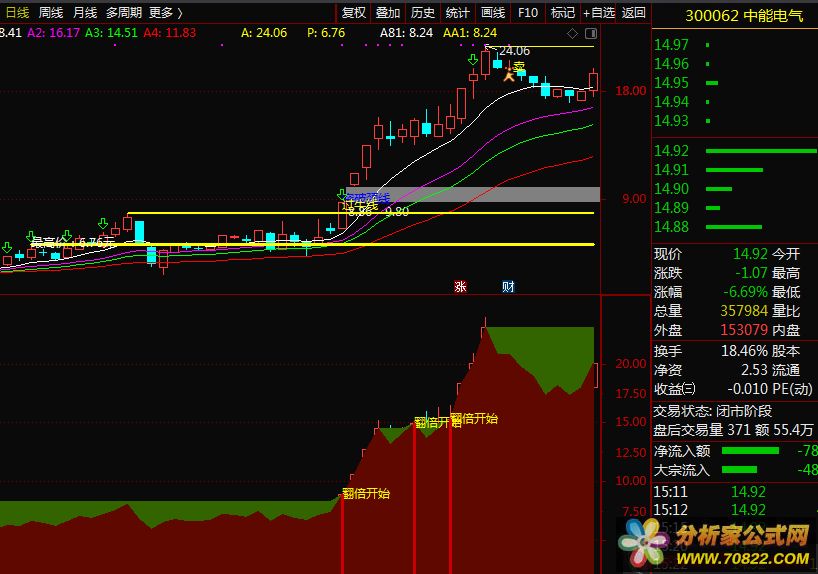Click the A2: 16.17 indicator value
818x574 pixels.
pyautogui.click(x=54, y=33)
